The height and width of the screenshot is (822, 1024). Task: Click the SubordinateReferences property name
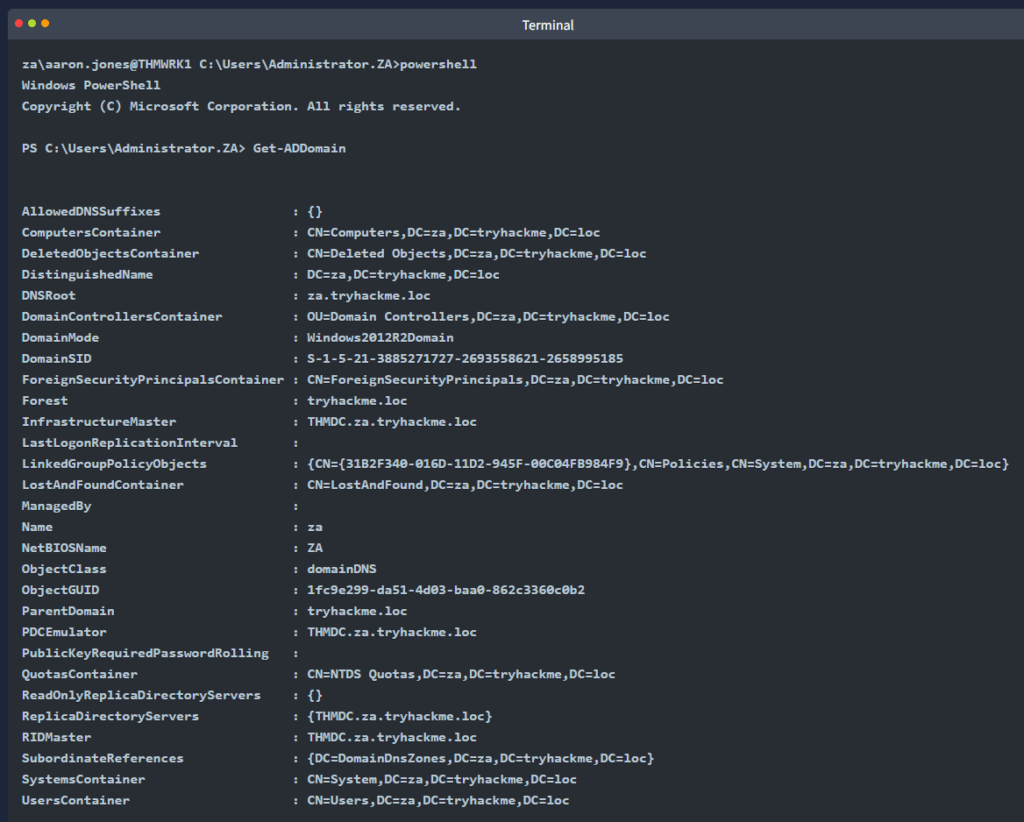click(103, 758)
